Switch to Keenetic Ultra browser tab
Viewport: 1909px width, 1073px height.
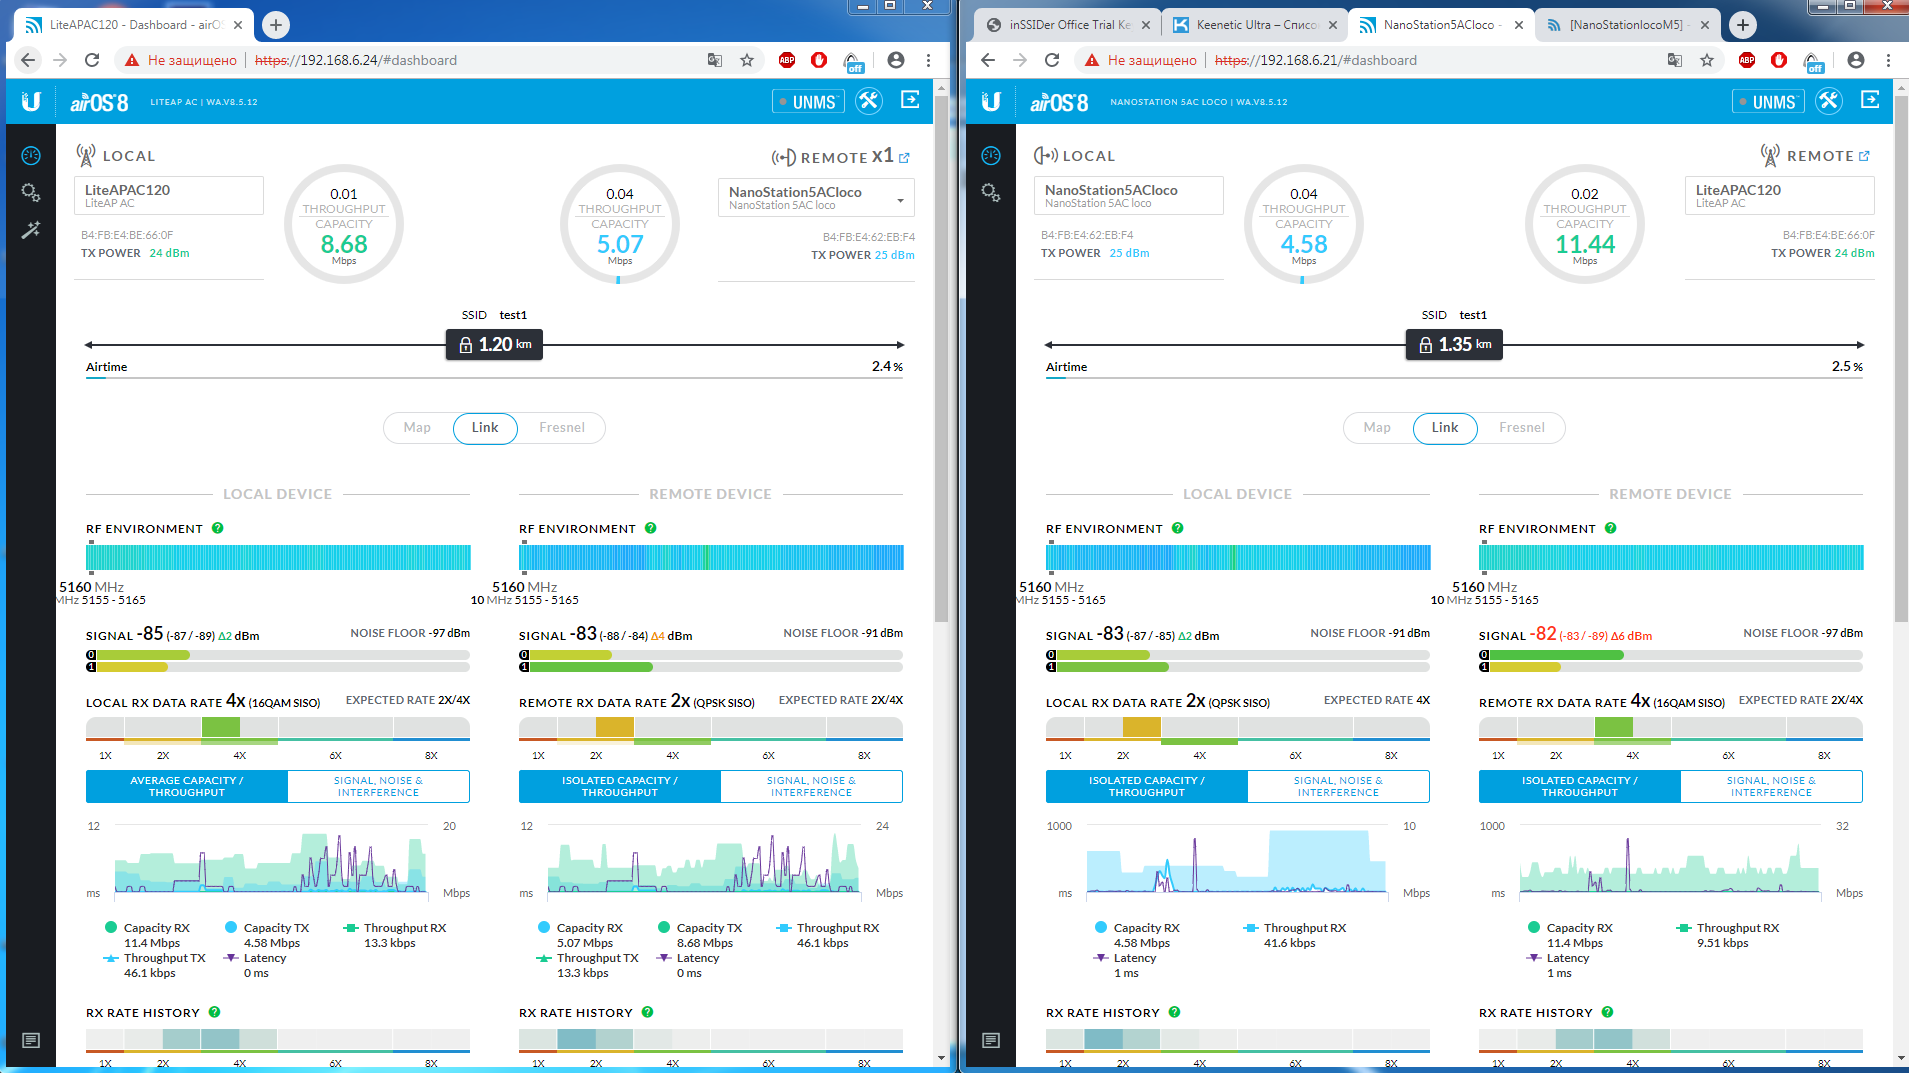[x=1255, y=25]
